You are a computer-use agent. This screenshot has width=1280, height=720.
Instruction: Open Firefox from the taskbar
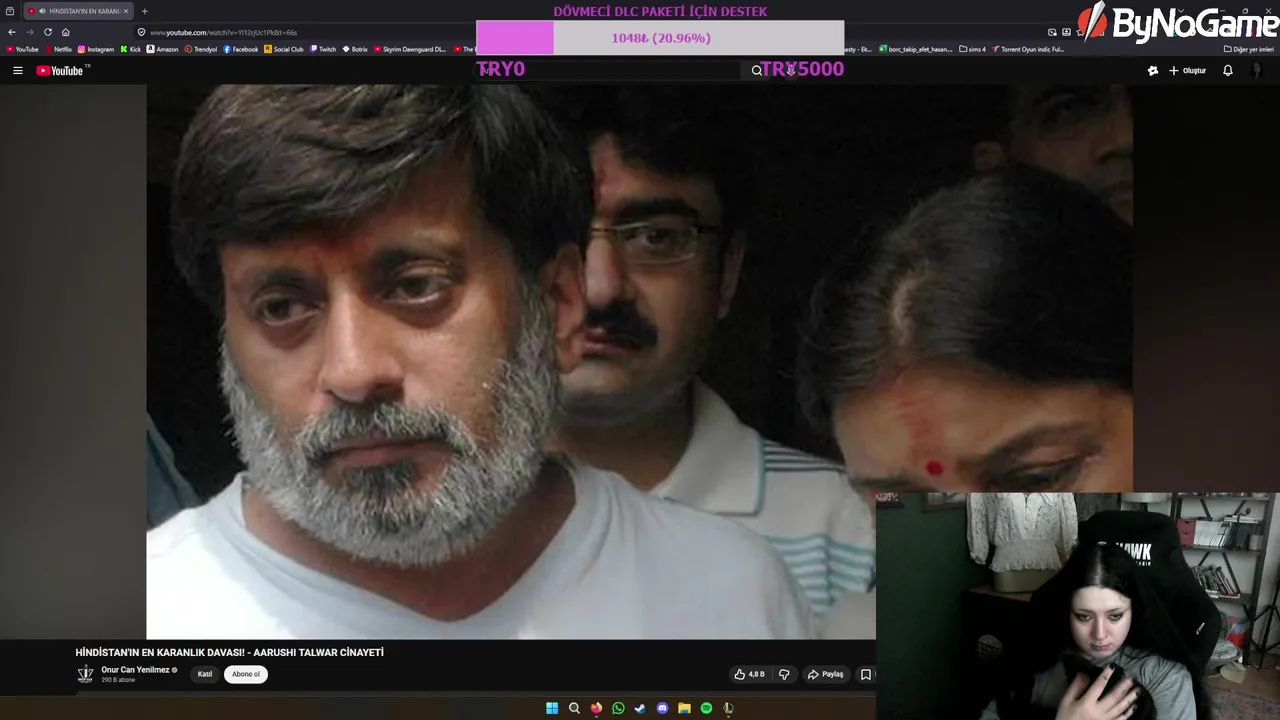(596, 708)
